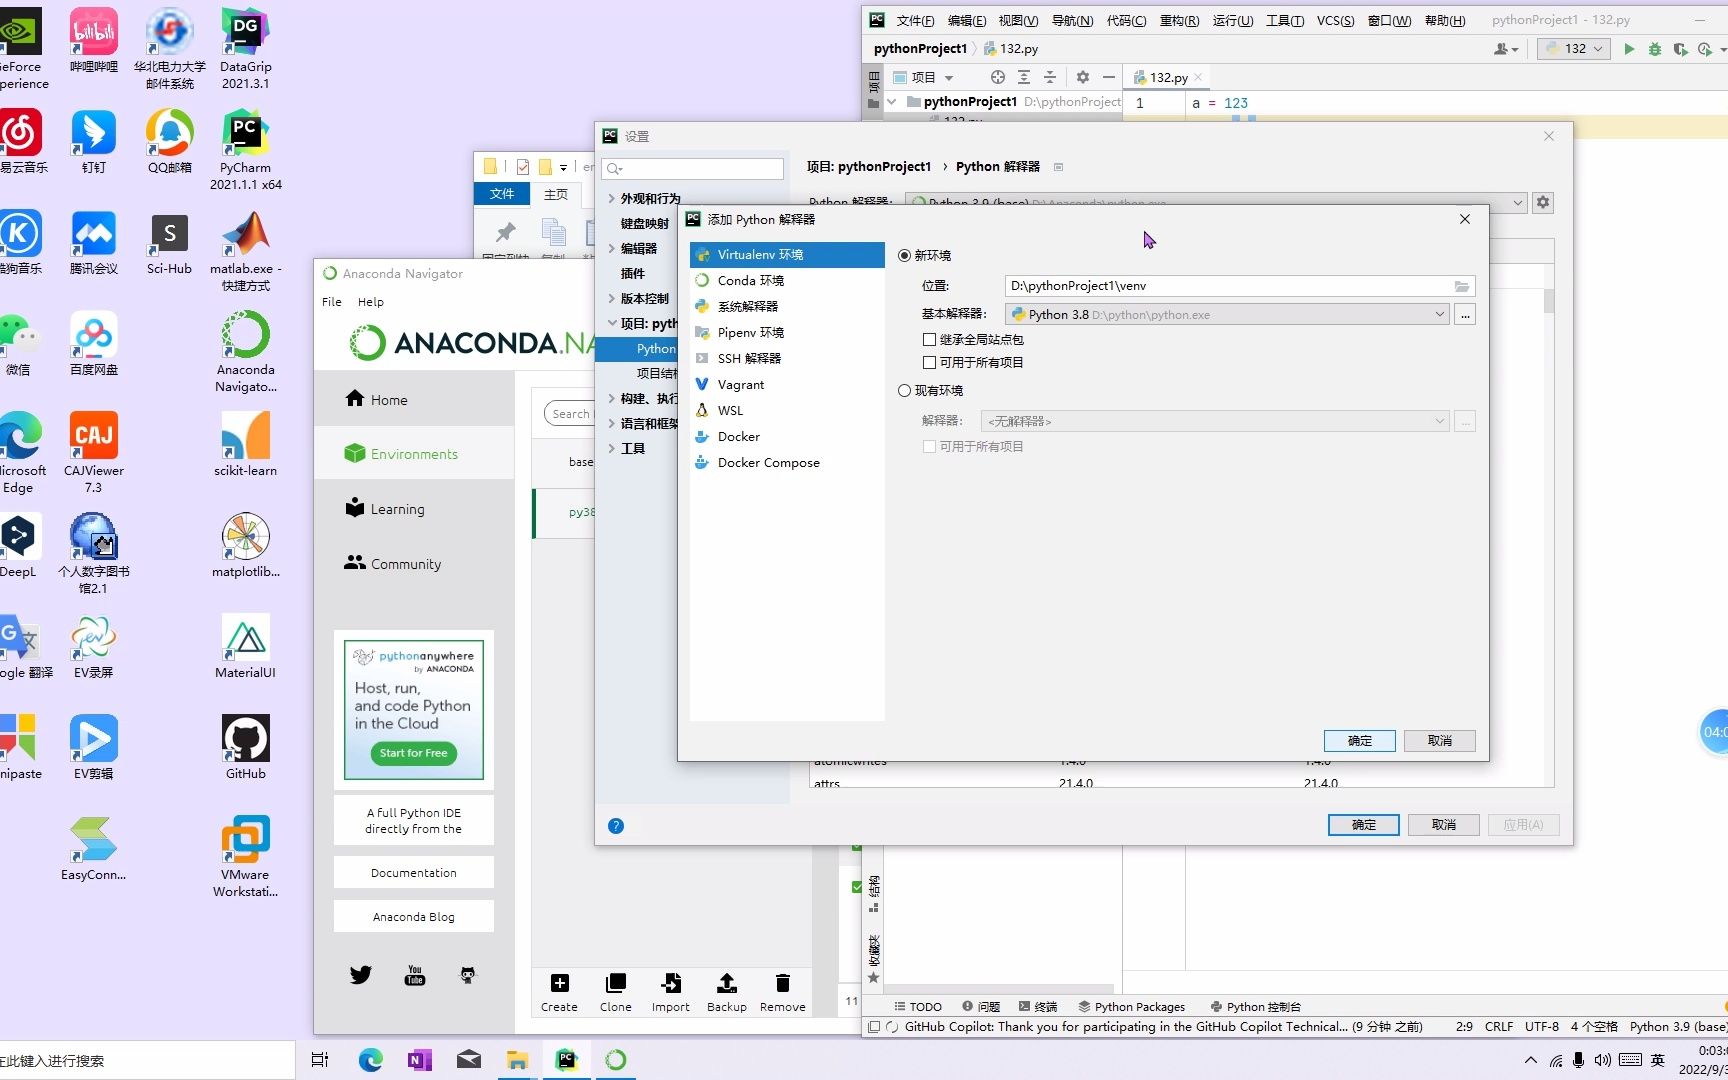The height and width of the screenshot is (1080, 1728).
Task: Open PyCharm 编辑(E) menu
Action: [966, 20]
